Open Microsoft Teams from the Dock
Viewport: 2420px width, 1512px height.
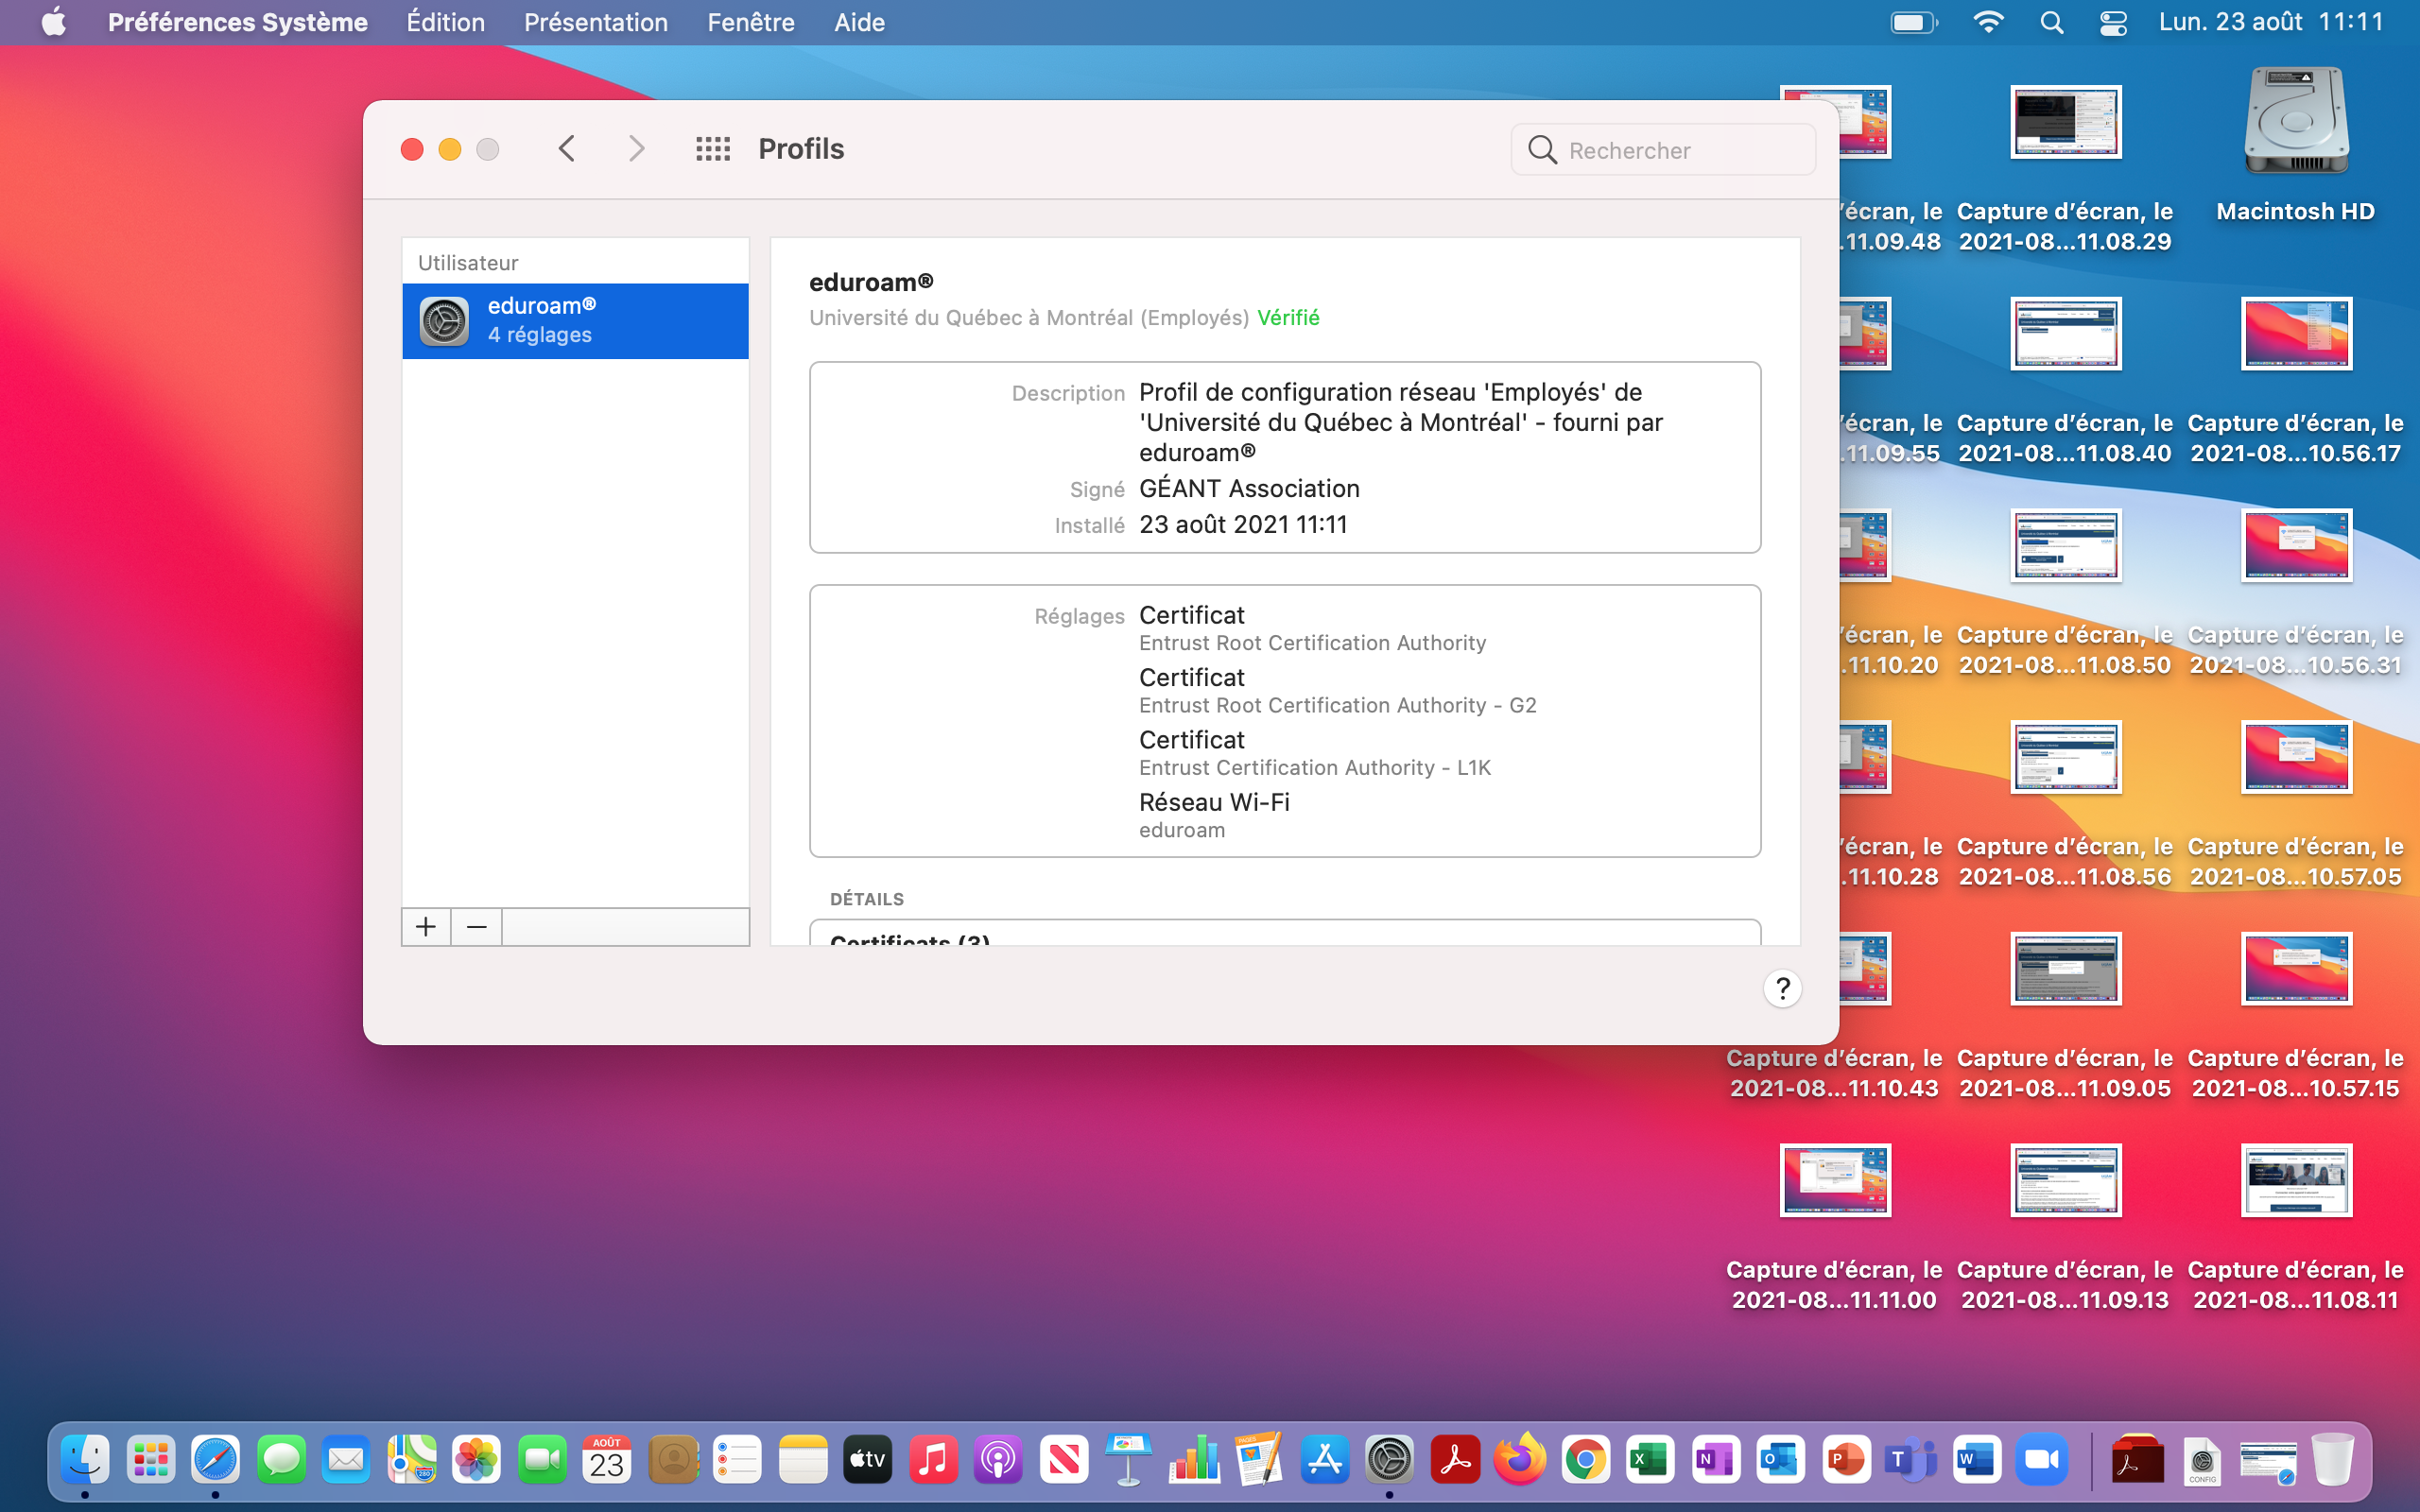[x=1911, y=1460]
